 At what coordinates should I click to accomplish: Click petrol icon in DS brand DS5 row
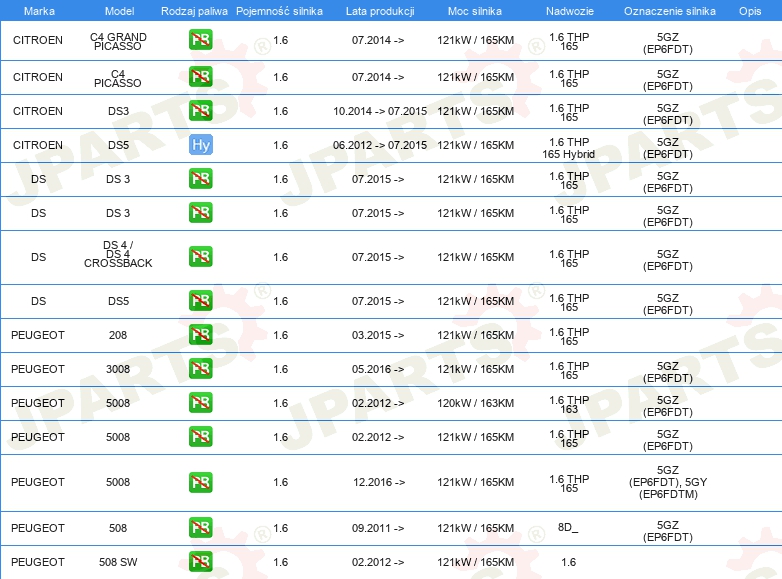coord(200,301)
